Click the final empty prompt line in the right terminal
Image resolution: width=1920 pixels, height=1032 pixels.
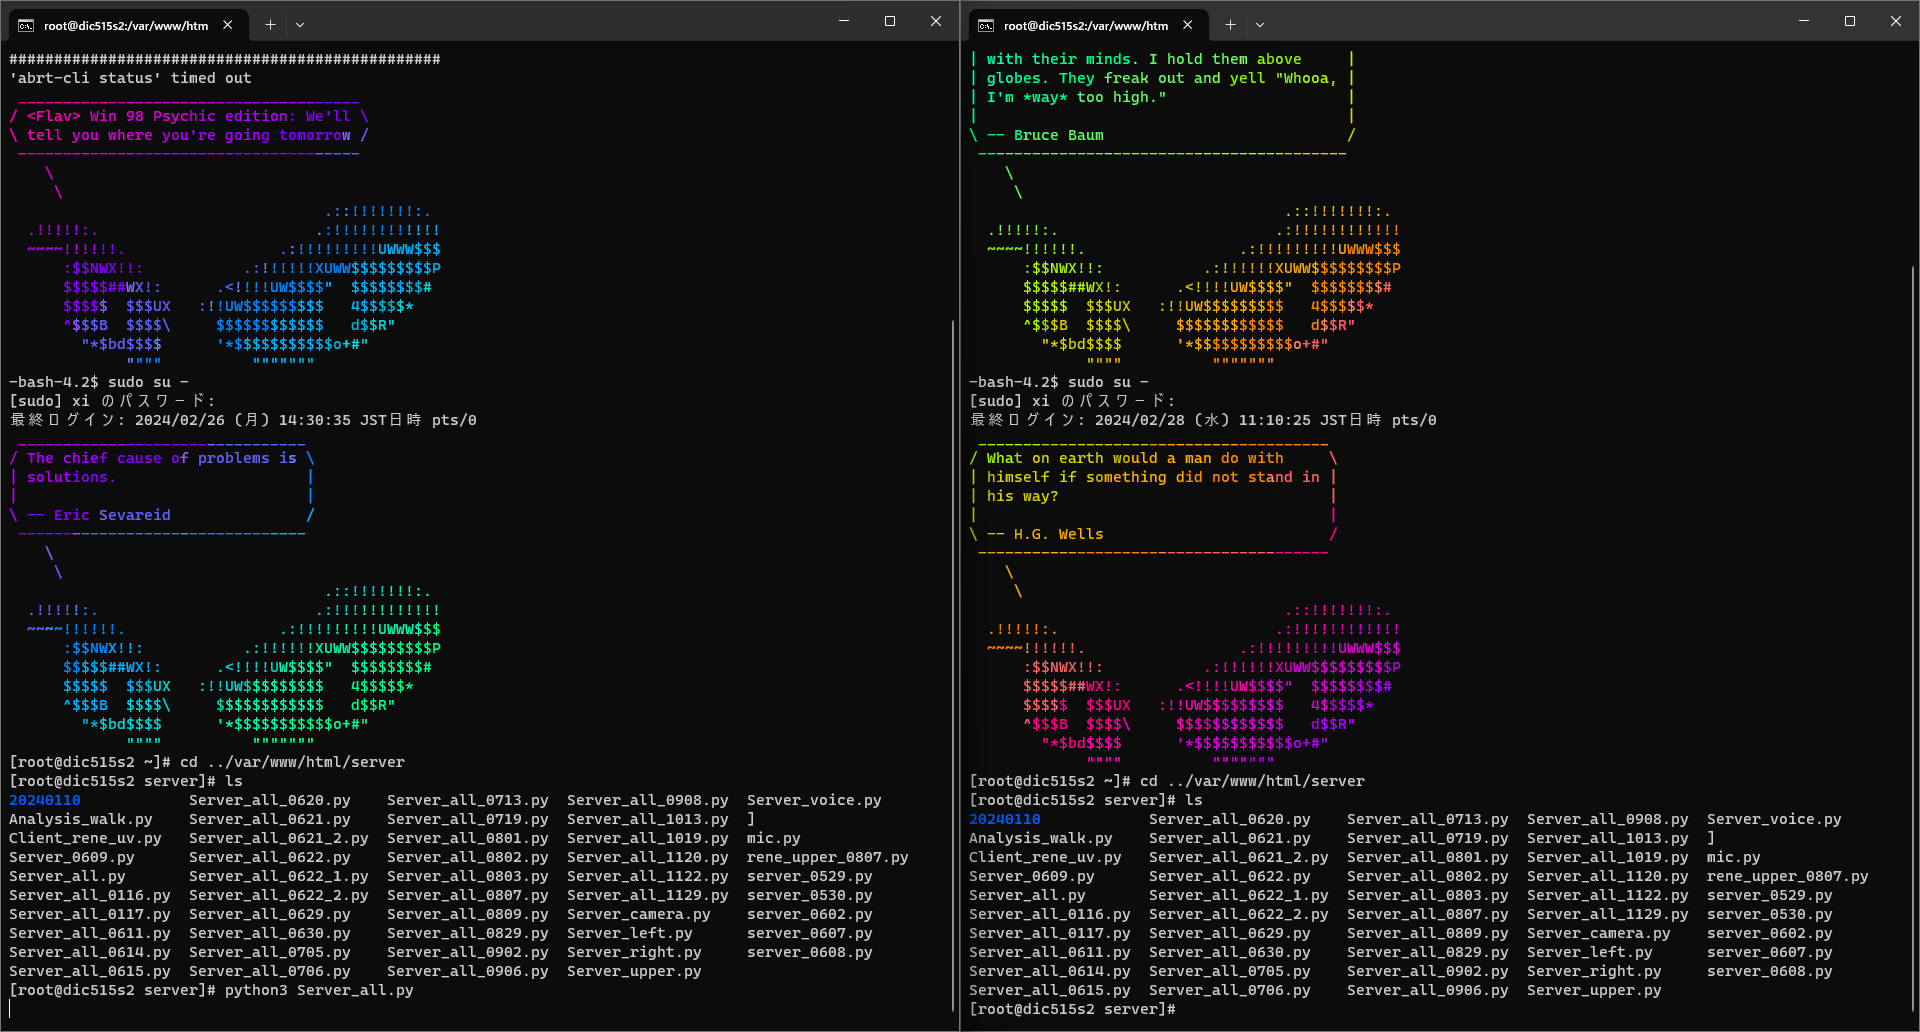click(x=1072, y=1009)
